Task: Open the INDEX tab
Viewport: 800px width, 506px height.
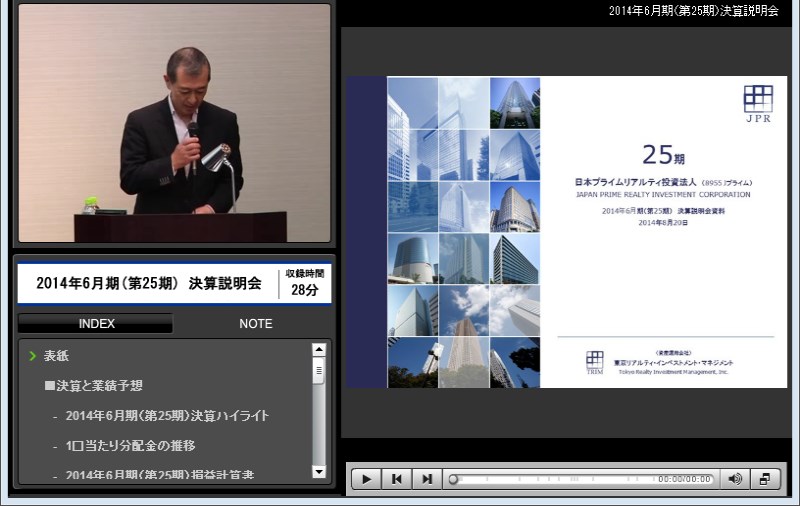Action: point(96,324)
